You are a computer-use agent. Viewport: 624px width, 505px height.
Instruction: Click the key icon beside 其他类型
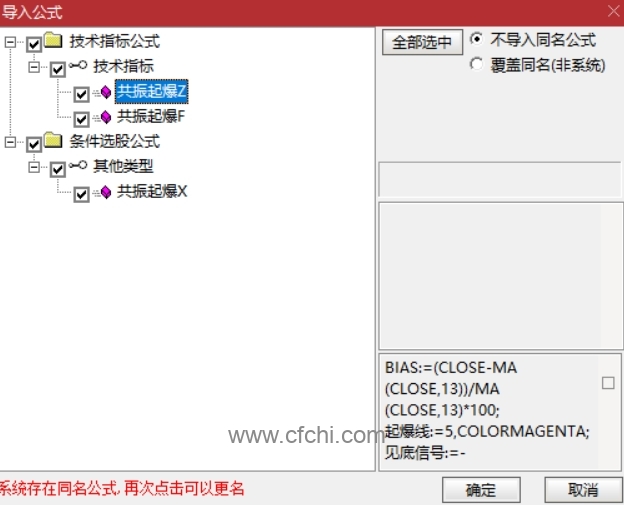tap(78, 165)
